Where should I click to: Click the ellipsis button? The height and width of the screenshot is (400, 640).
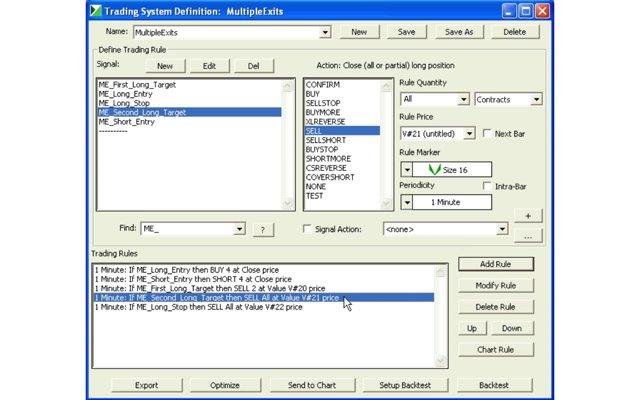[x=528, y=236]
